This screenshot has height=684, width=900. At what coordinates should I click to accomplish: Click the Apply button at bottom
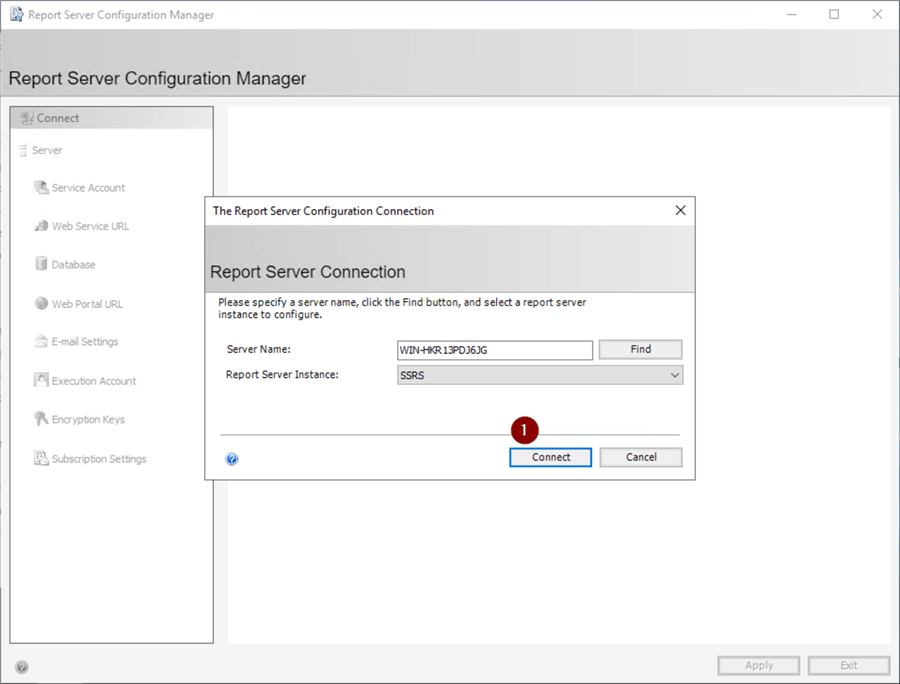click(758, 666)
